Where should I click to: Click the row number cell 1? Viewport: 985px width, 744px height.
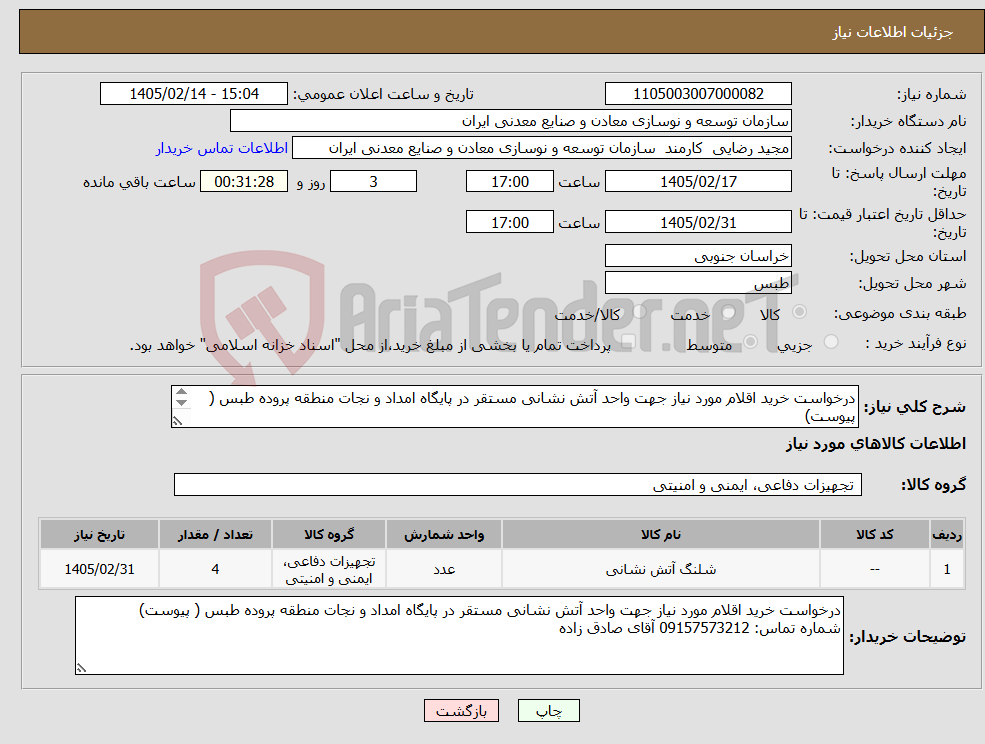point(947,569)
